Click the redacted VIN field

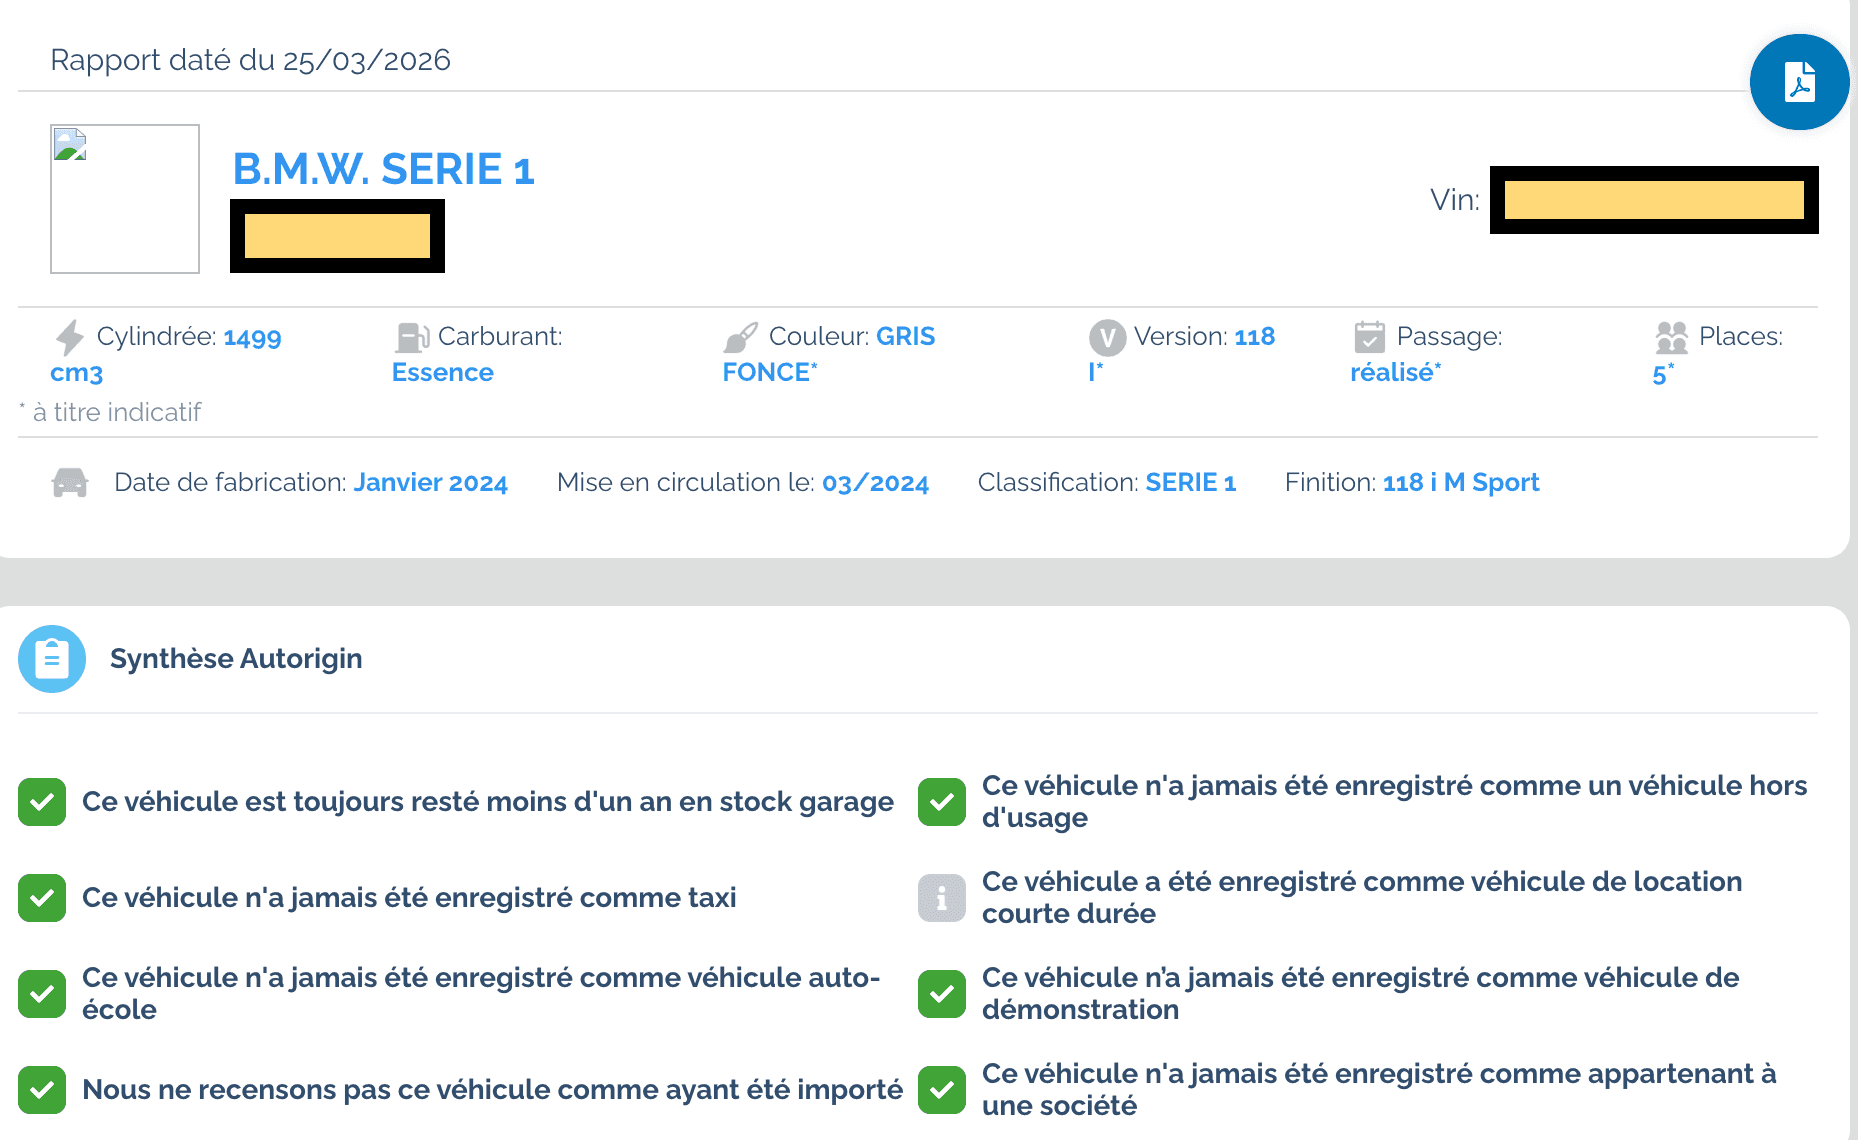point(1653,199)
